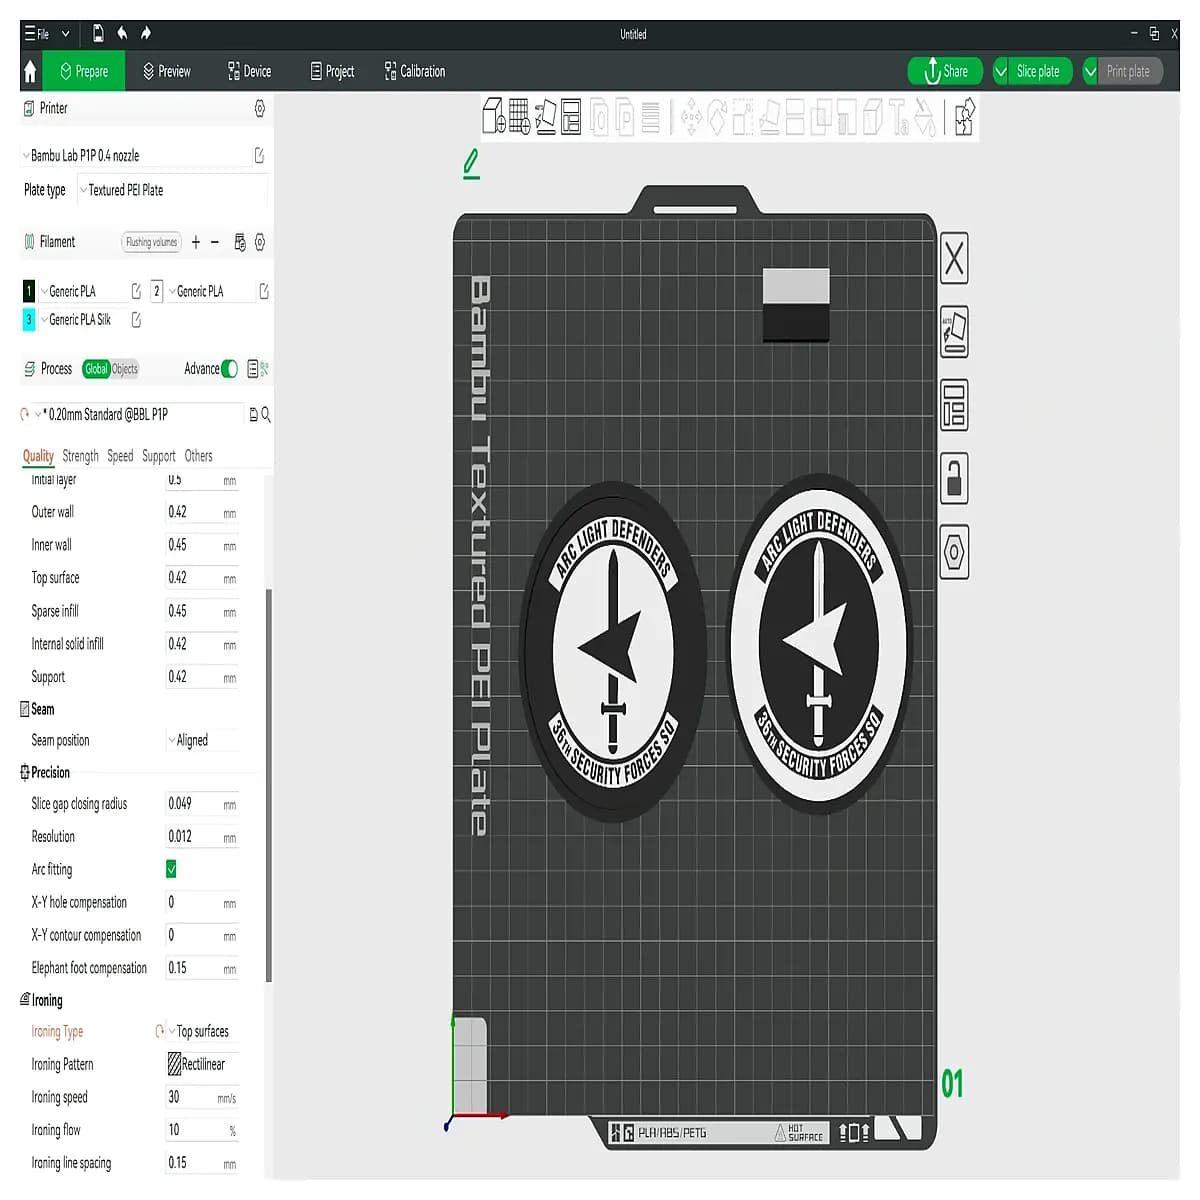Open filament 3 Generic PLA Silk dropdown
The width and height of the screenshot is (1200, 1200).
coord(84,320)
